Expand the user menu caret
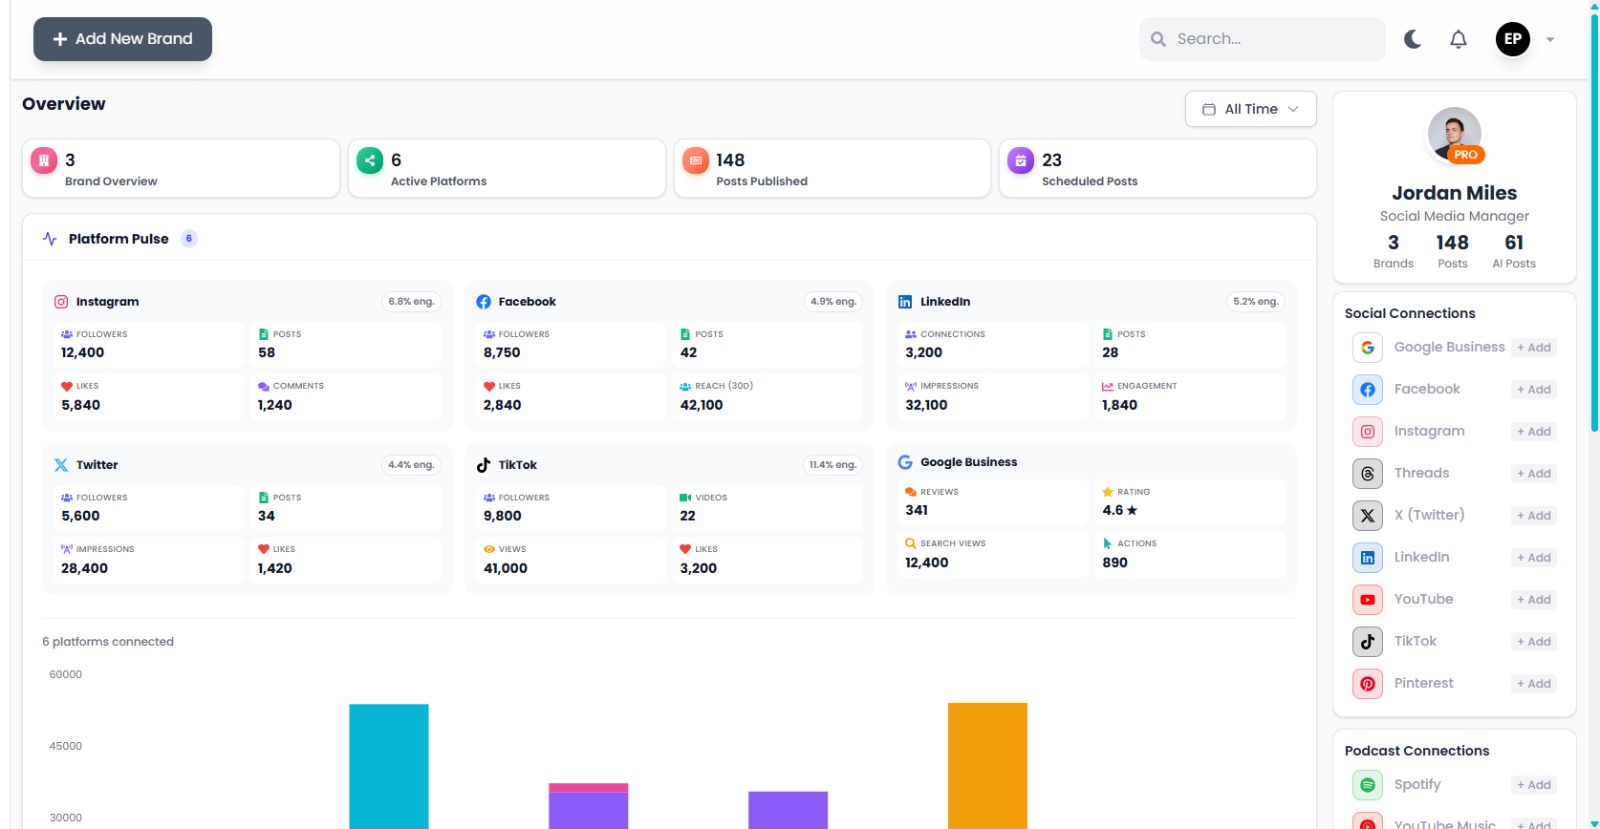 (x=1550, y=39)
